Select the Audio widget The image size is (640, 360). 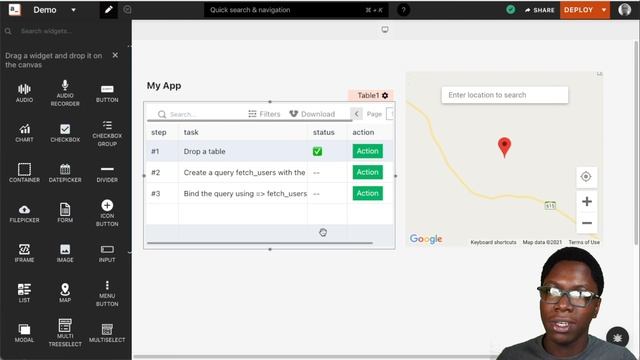click(x=24, y=93)
